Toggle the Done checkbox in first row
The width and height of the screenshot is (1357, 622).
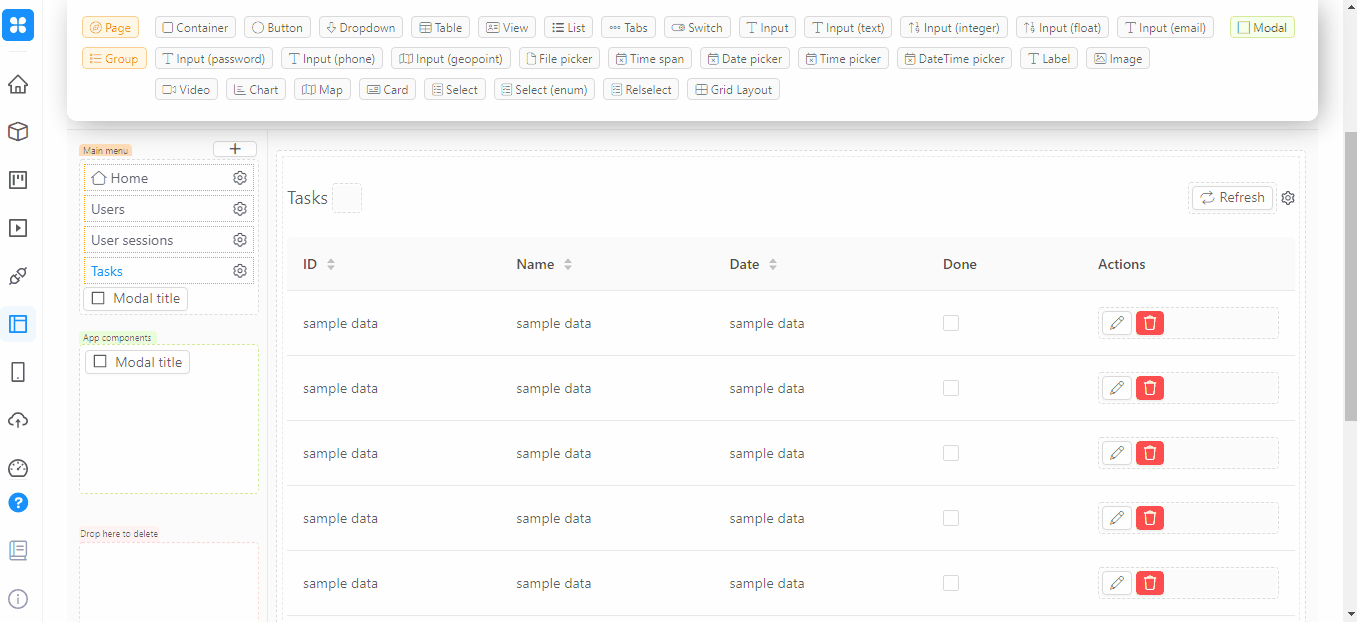point(951,323)
